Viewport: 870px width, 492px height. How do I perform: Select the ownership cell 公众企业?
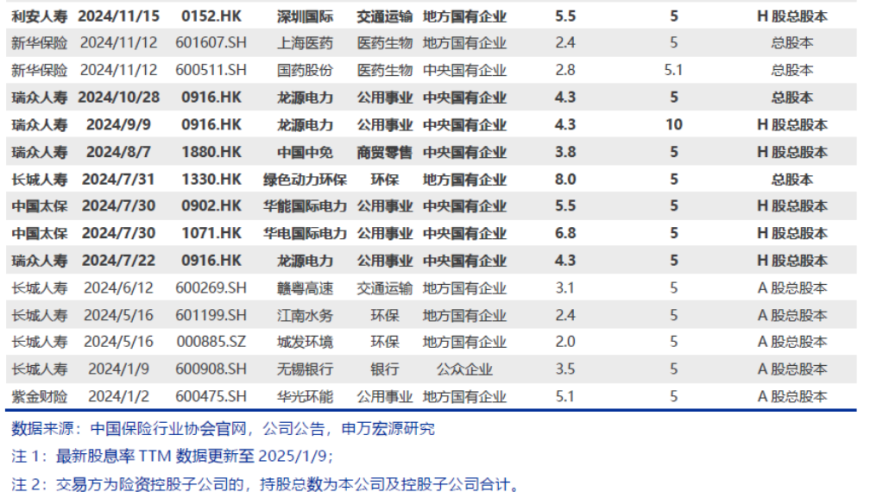[x=464, y=369]
